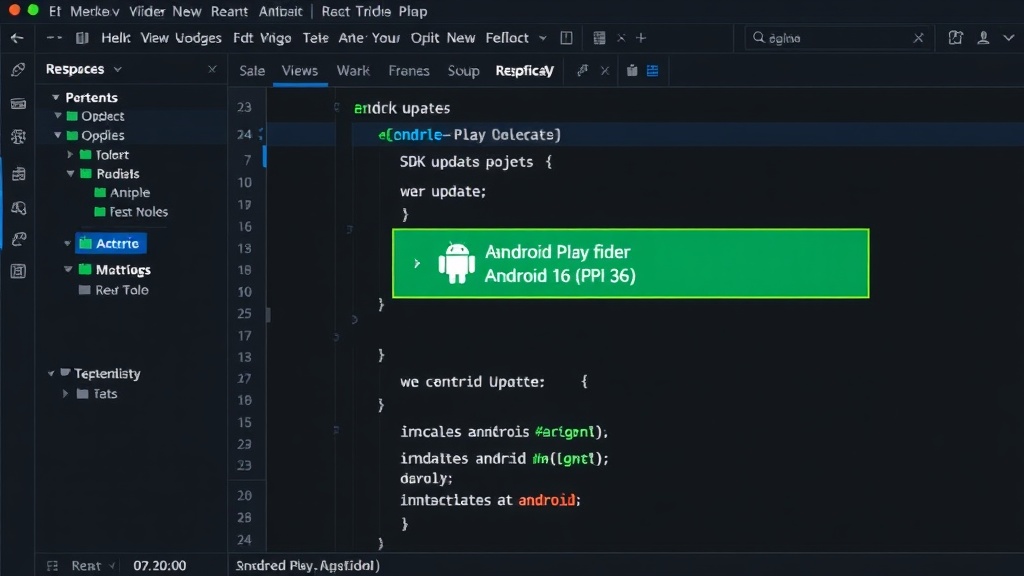The image size is (1024, 576).
Task: Click the clipboard icon in the tab bar
Action: (x=632, y=71)
